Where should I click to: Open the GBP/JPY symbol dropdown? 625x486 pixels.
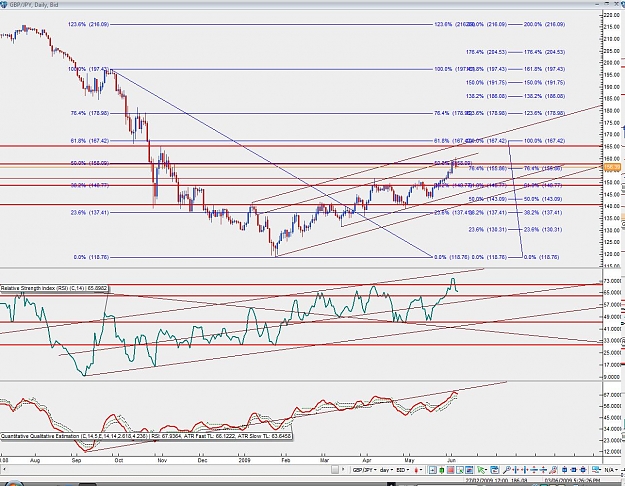(364, 470)
